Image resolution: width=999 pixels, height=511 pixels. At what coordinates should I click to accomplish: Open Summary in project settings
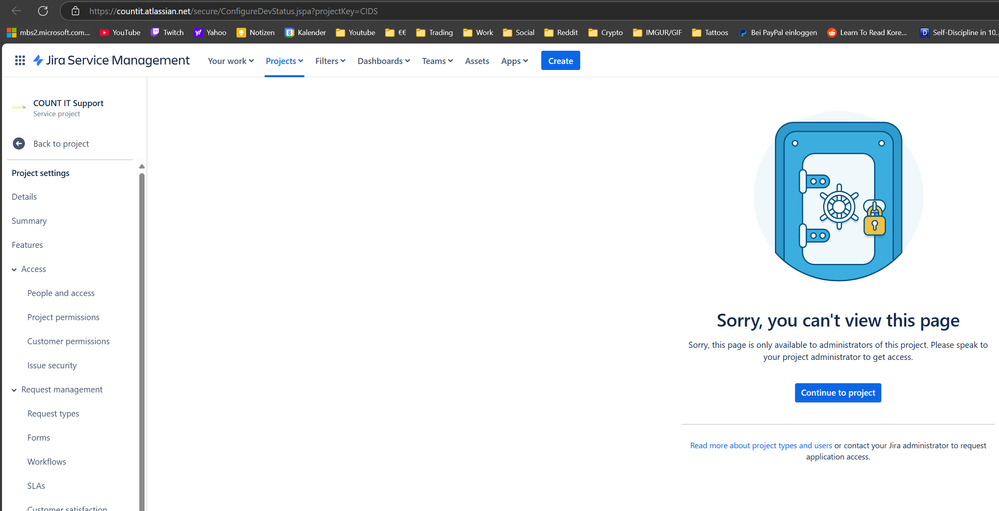(x=29, y=221)
